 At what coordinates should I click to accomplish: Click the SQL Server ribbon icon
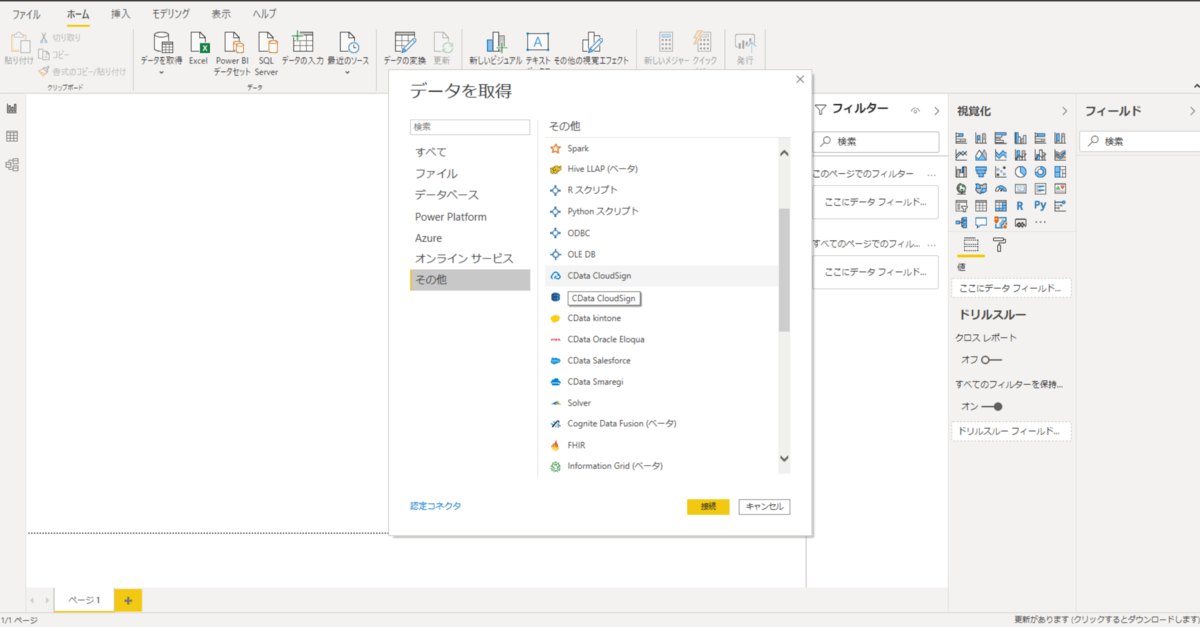[266, 43]
